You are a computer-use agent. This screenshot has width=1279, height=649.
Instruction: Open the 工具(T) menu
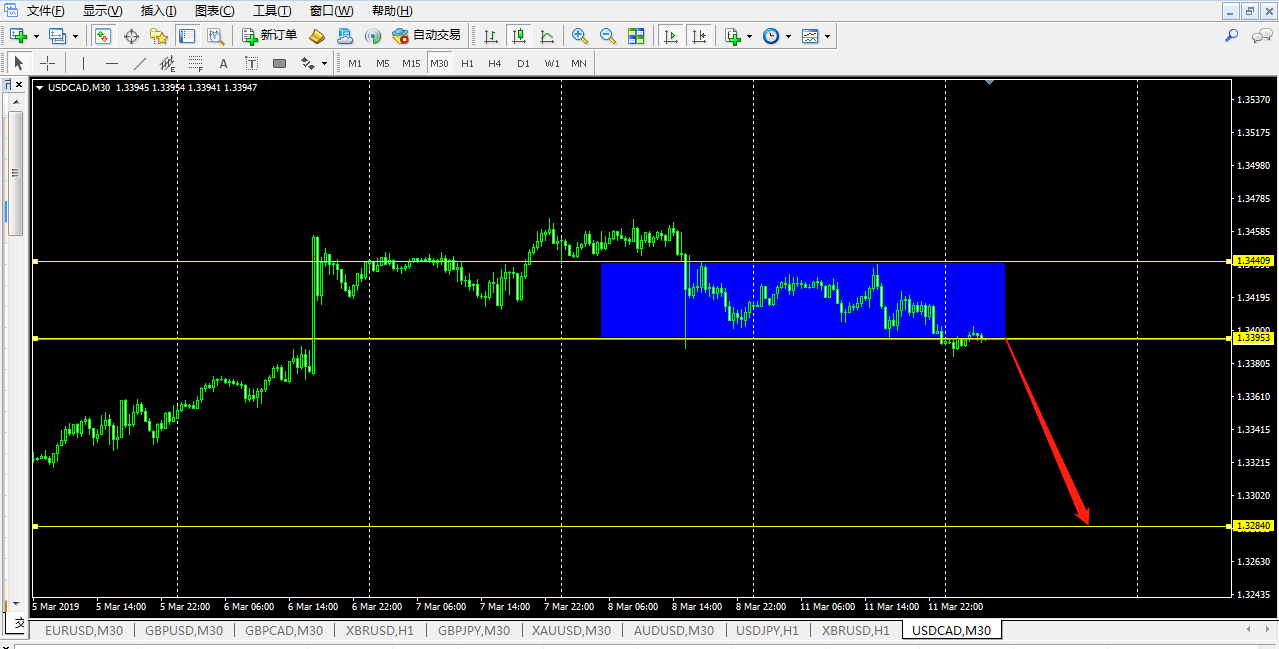pos(272,11)
